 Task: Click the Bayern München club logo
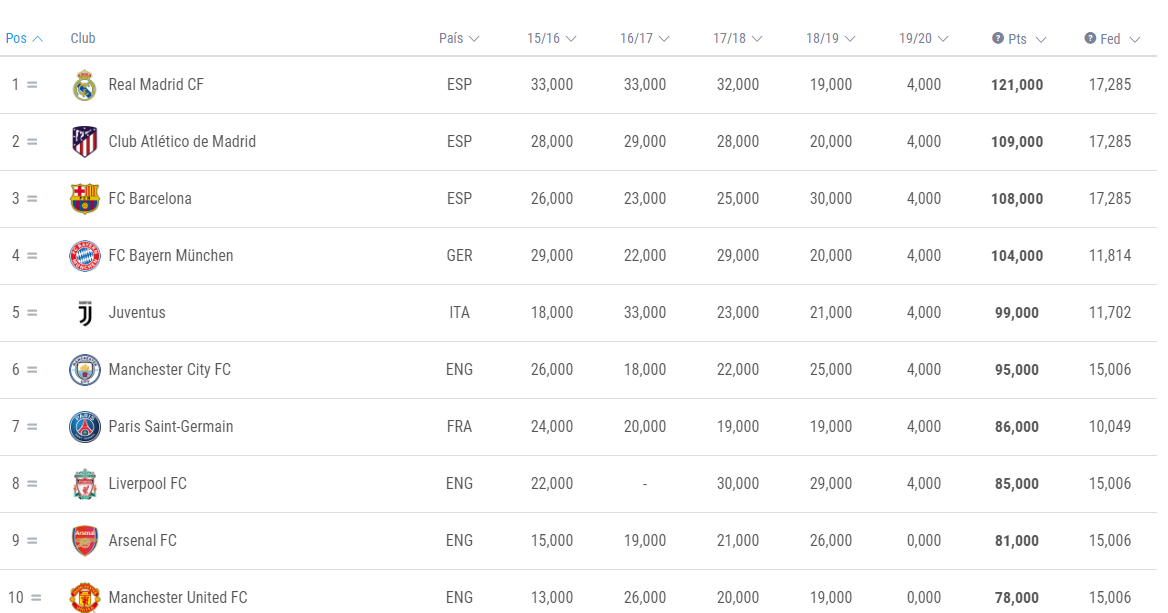point(85,256)
